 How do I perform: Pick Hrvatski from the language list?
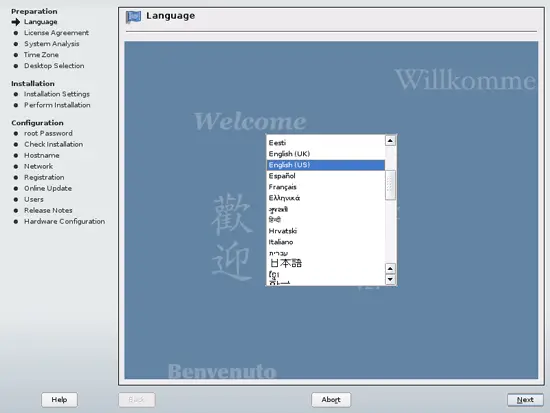coord(326,231)
